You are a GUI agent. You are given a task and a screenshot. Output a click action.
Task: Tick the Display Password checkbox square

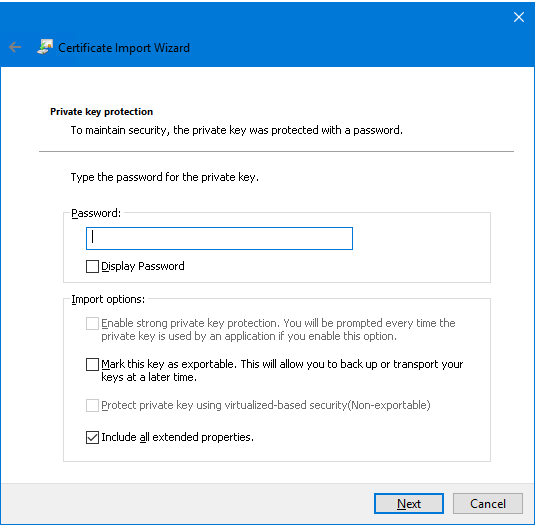tap(92, 266)
